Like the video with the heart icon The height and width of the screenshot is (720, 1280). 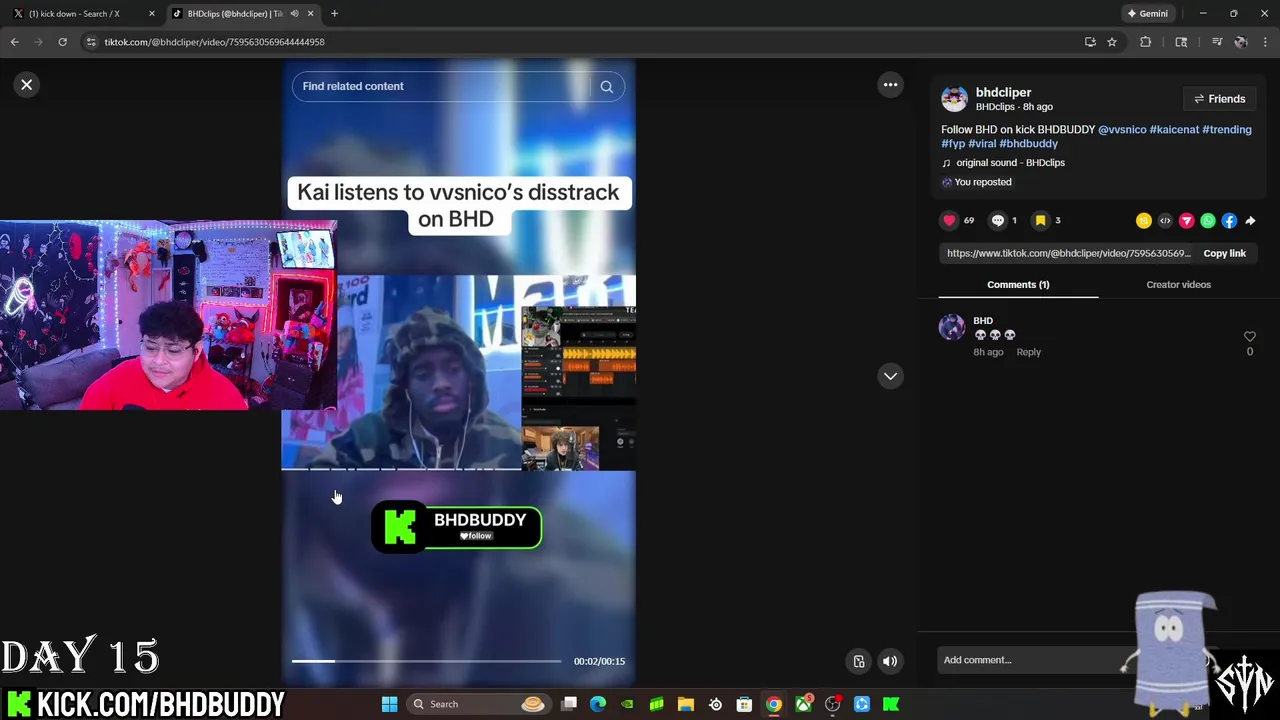click(x=949, y=221)
